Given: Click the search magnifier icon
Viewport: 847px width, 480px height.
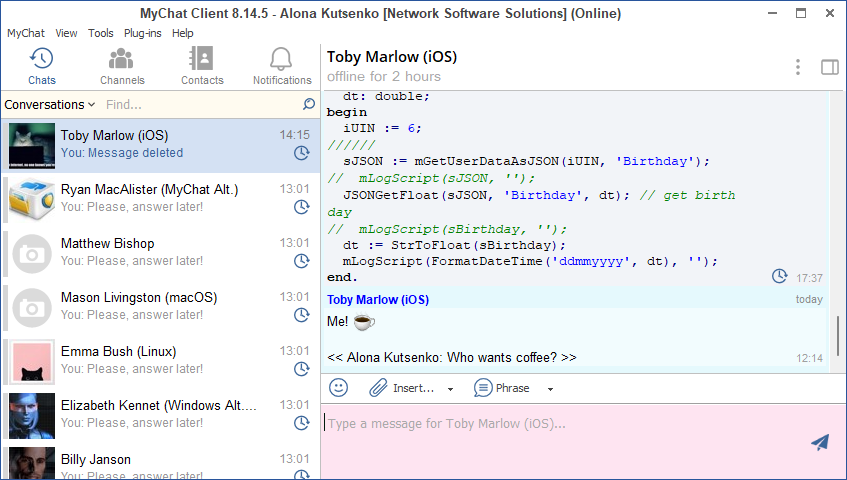Looking at the screenshot, I should coord(308,104).
